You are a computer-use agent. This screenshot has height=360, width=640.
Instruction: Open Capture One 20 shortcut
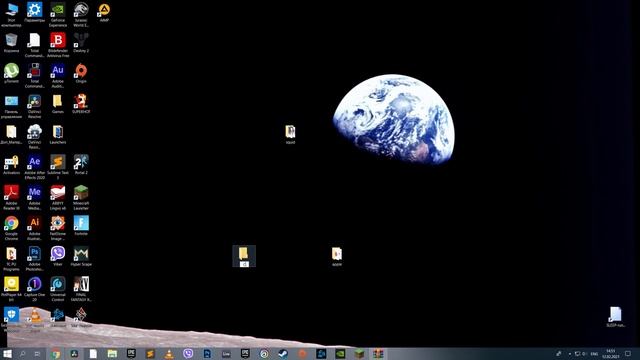[35, 289]
